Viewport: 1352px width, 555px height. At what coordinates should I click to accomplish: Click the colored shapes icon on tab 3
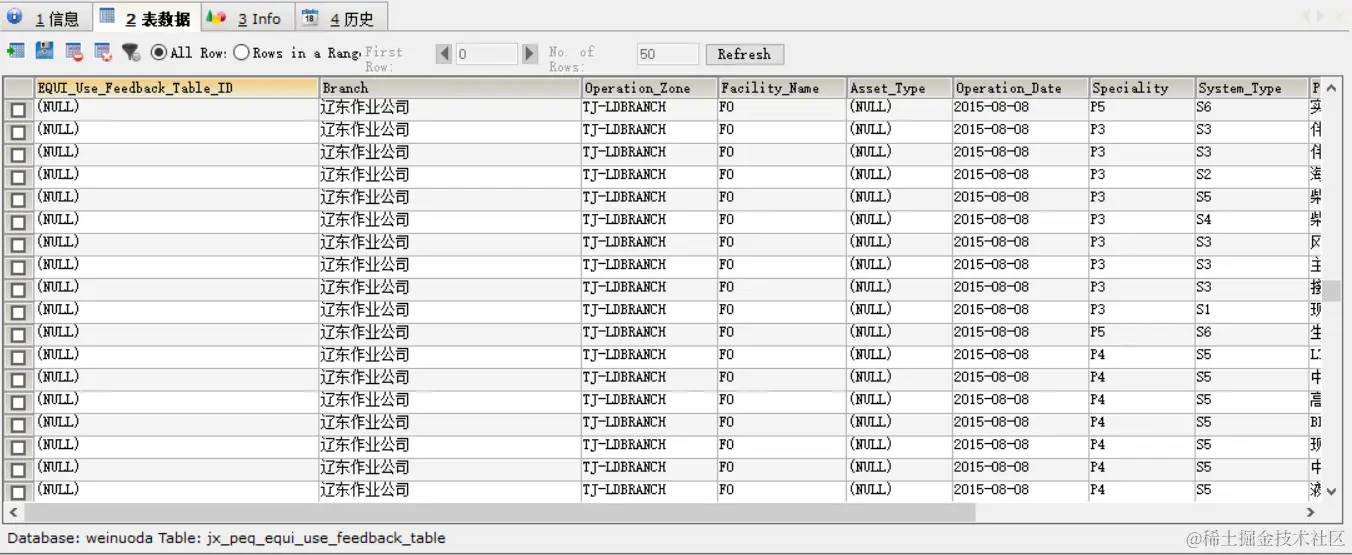pos(216,17)
